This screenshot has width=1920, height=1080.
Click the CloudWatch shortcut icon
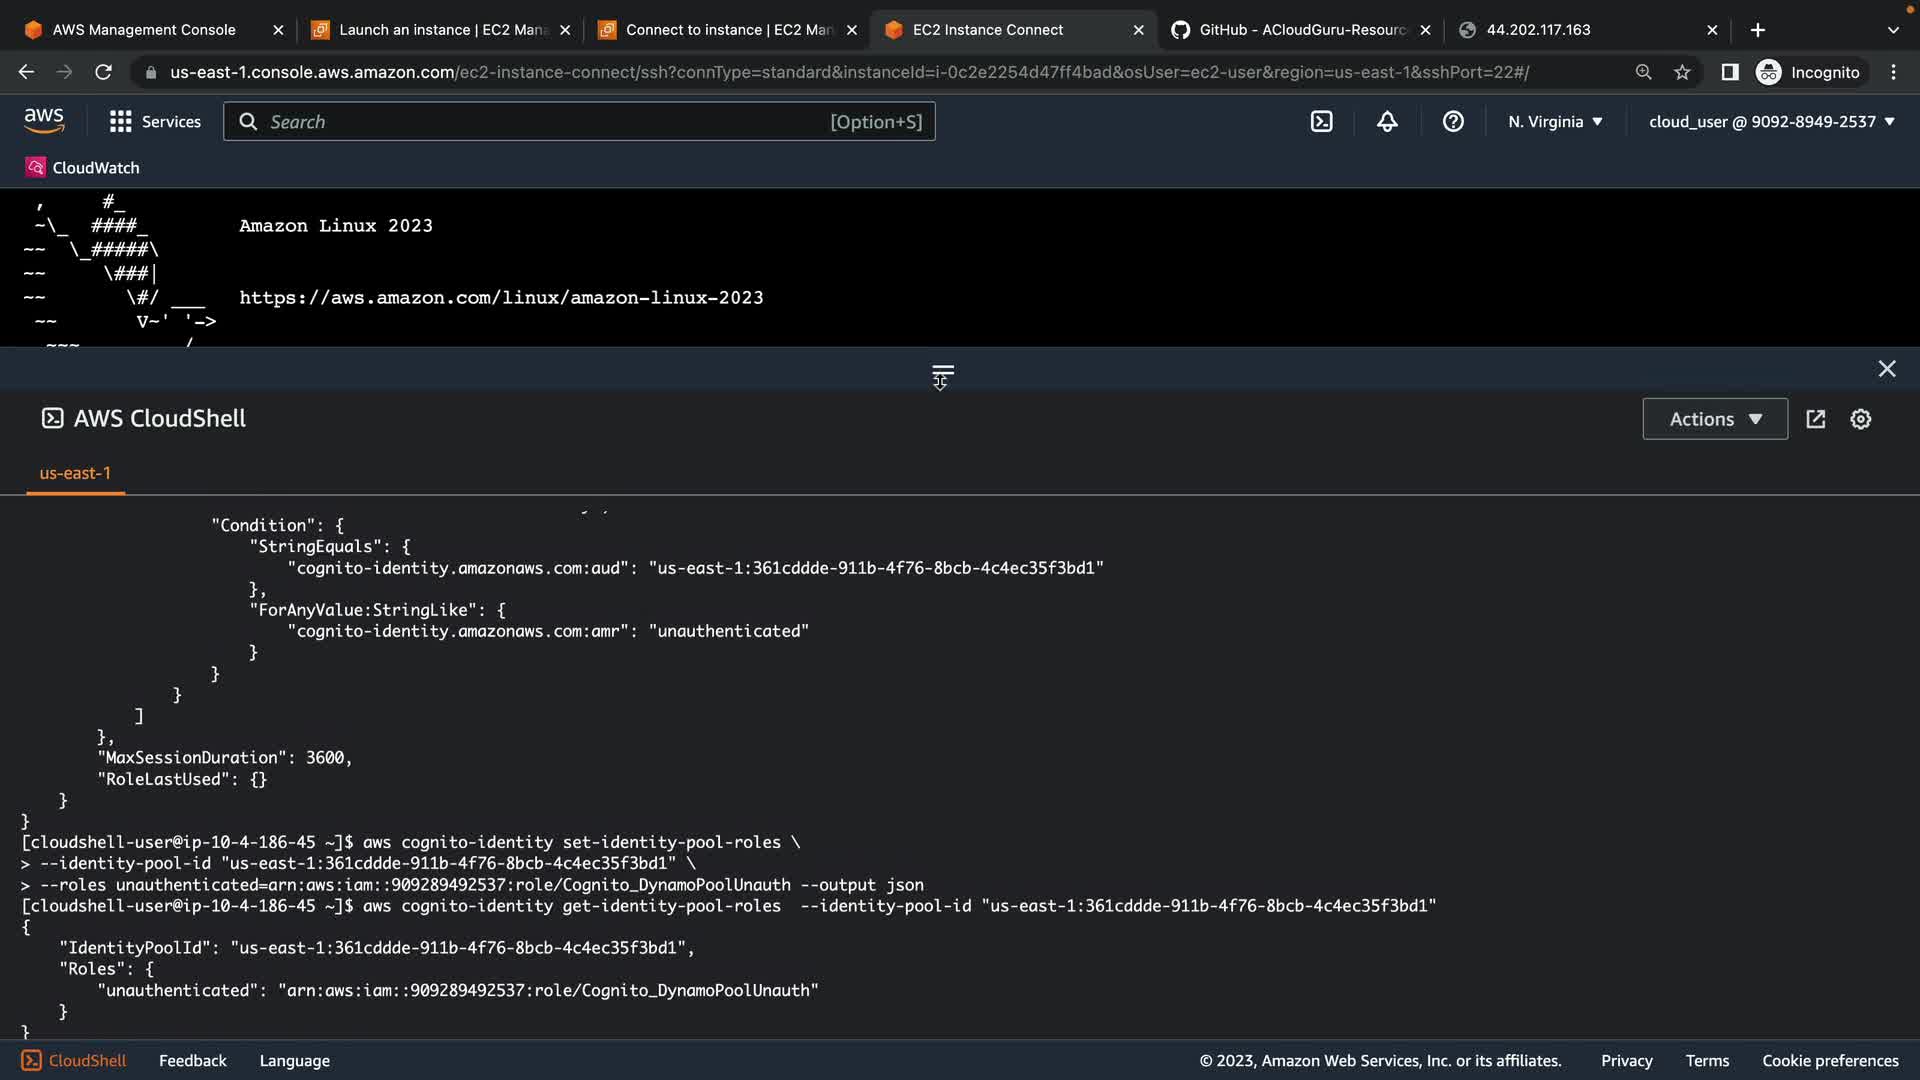[35, 168]
